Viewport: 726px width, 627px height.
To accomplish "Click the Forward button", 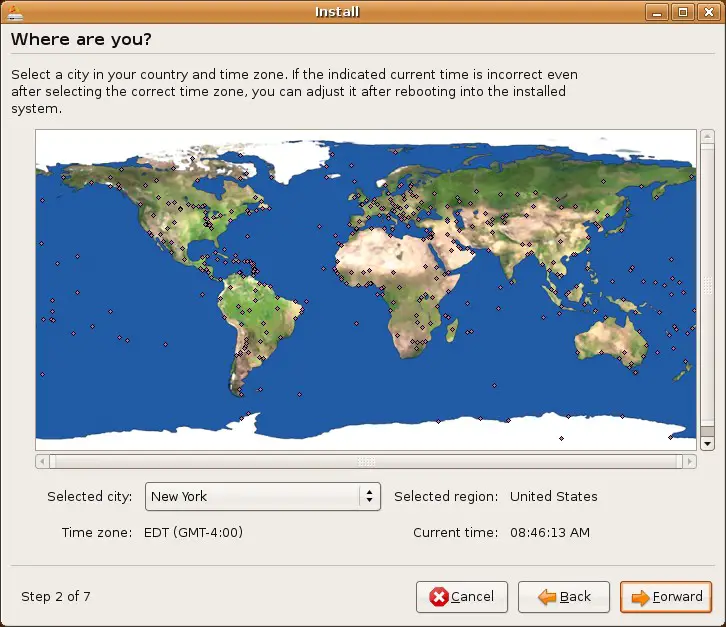I will click(665, 597).
